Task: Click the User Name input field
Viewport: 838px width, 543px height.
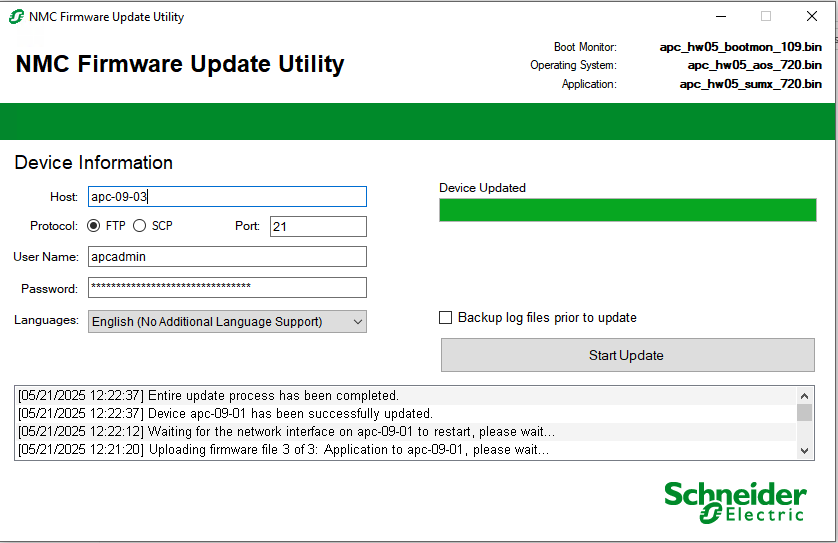Action: click(x=227, y=257)
